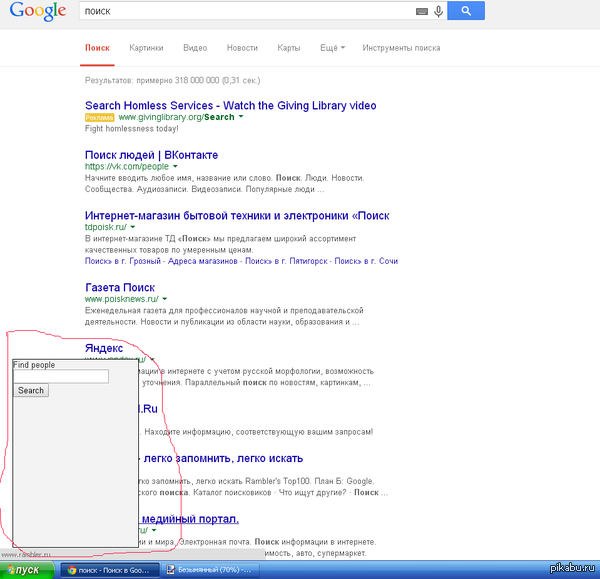Screen dimensions: 600x579
Task: Click the Реклама ad label
Action: pyautogui.click(x=99, y=117)
